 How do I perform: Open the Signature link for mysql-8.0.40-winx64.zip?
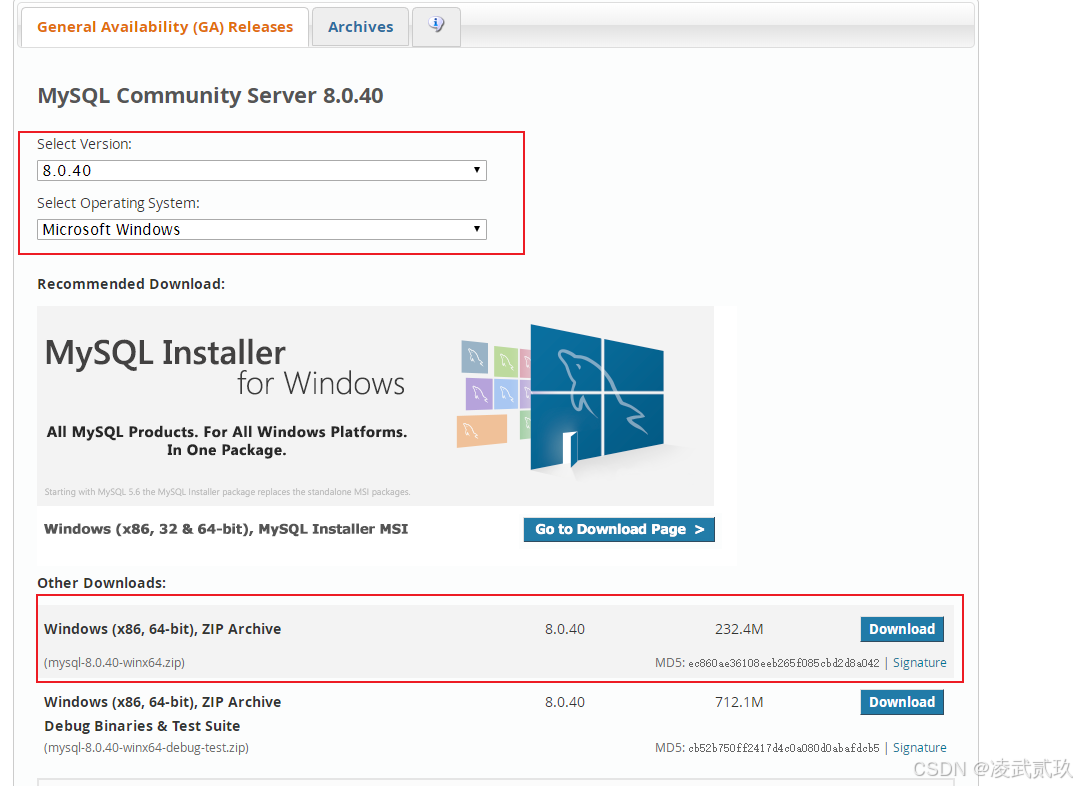919,662
